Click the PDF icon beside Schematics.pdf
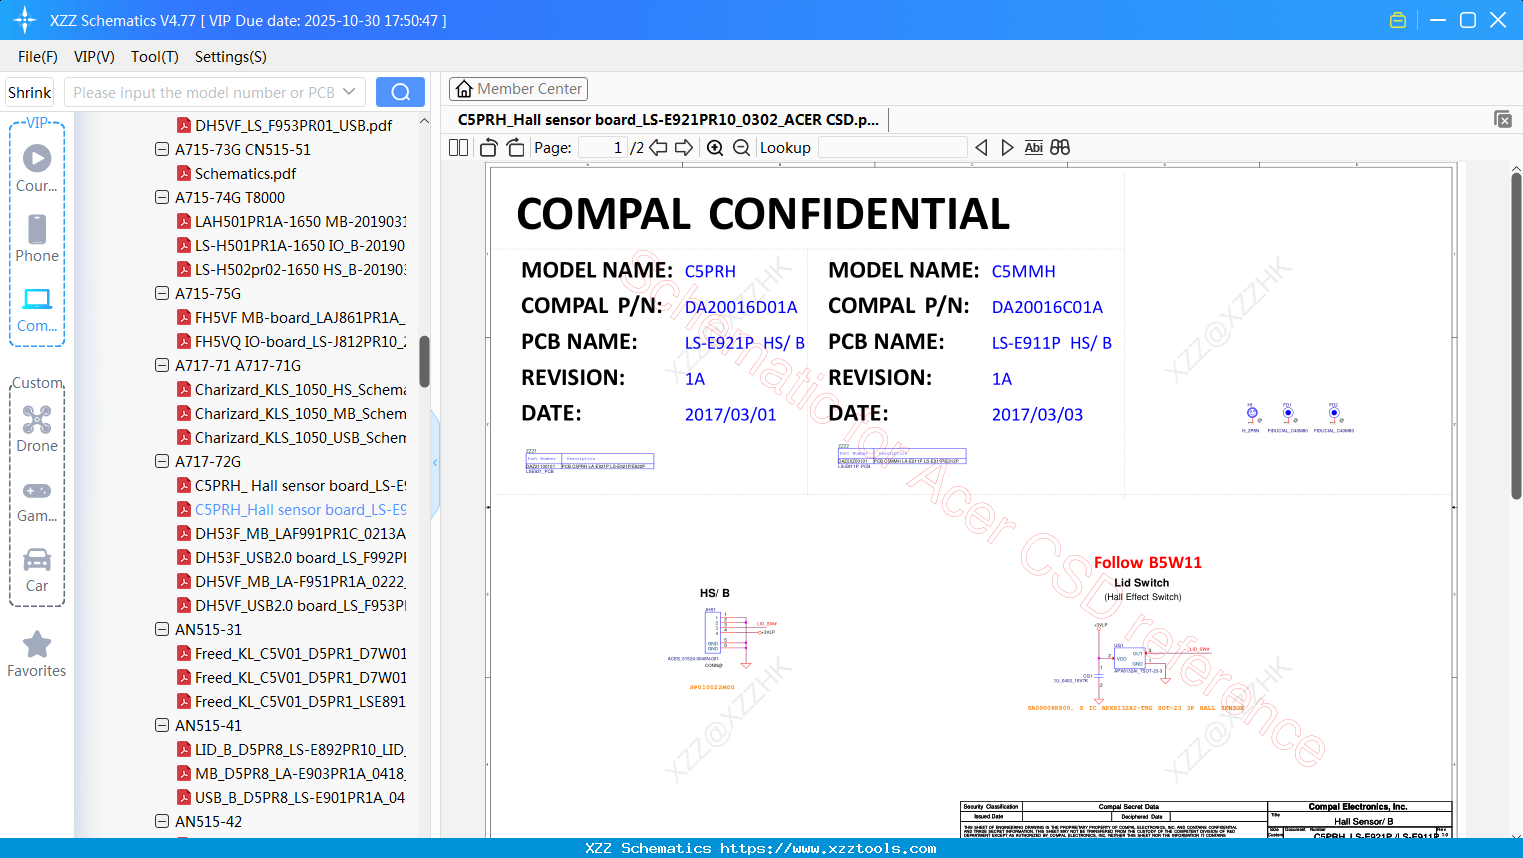This screenshot has width=1523, height=858. 184,173
